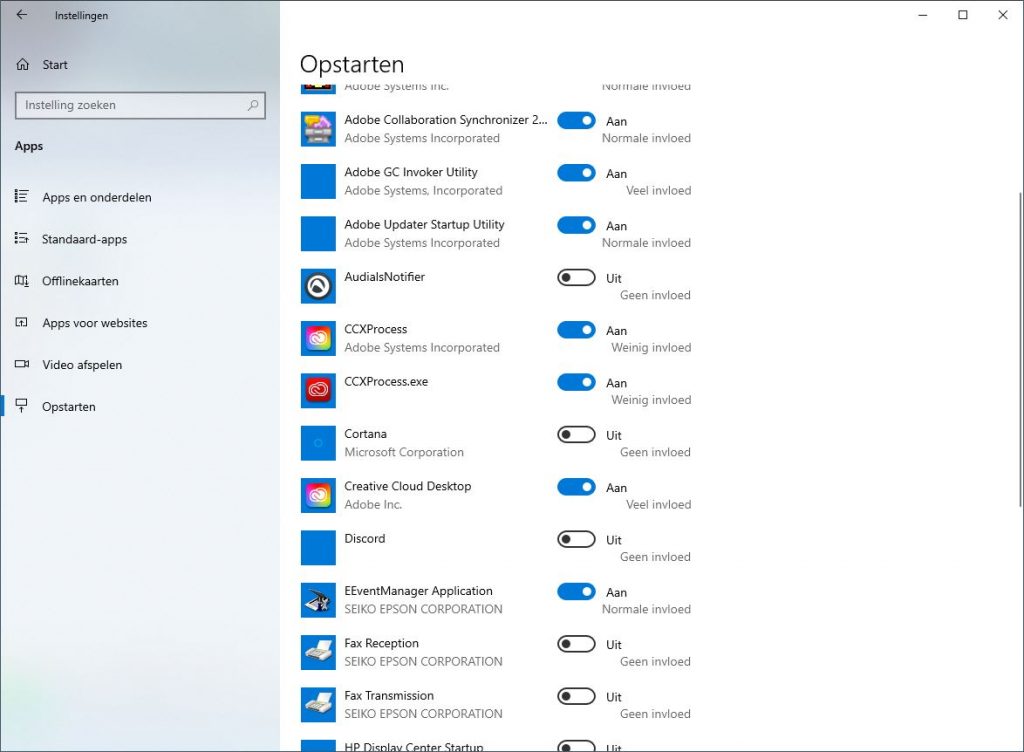The height and width of the screenshot is (752, 1024).
Task: Click the Adobe Collaboration Synchronizer icon
Action: pos(318,128)
